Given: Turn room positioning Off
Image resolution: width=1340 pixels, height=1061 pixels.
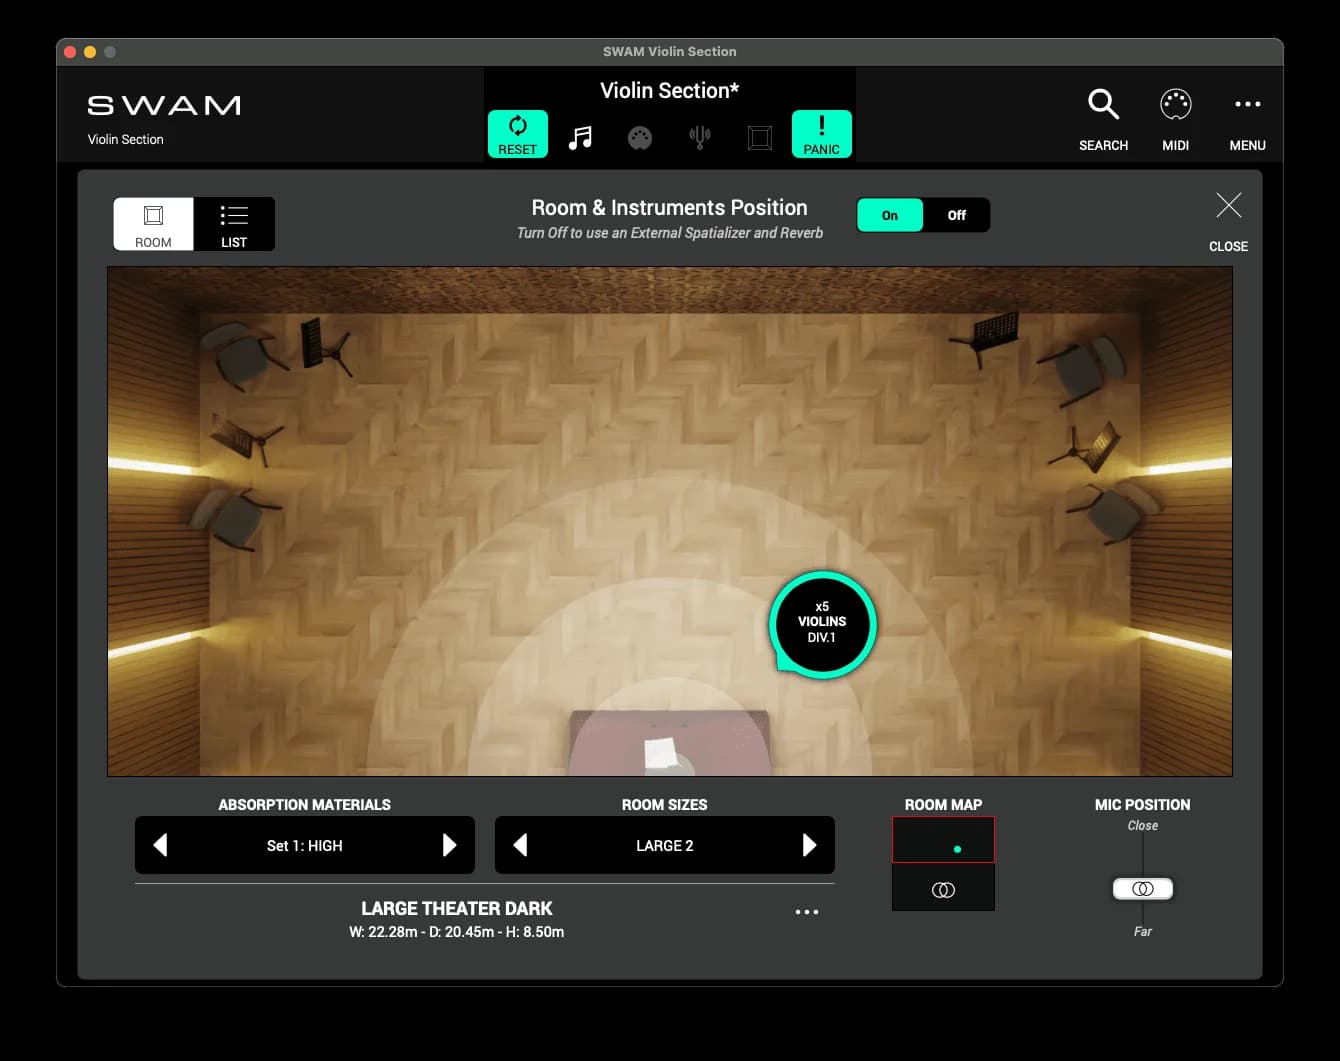Looking at the screenshot, I should (956, 215).
